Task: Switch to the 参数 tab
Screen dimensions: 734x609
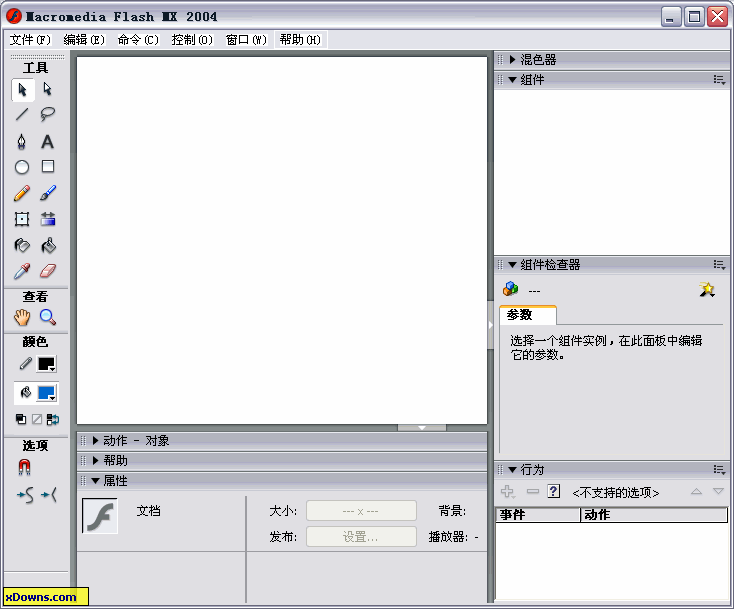Action: point(528,315)
